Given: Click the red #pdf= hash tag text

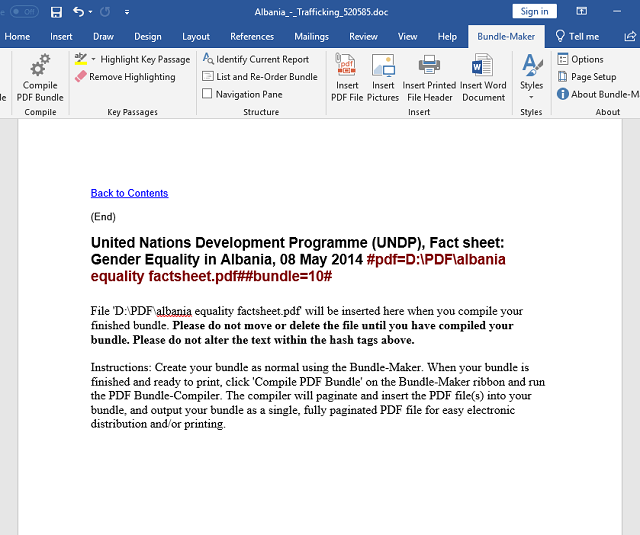Looking at the screenshot, I should 298,268.
